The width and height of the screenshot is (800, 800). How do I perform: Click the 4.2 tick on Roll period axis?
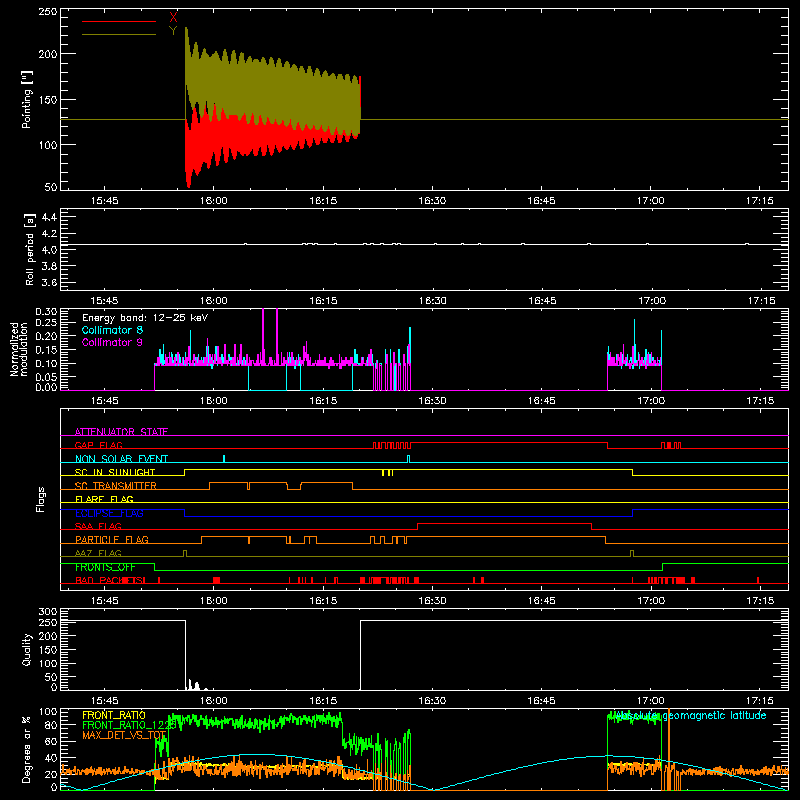tap(48, 234)
